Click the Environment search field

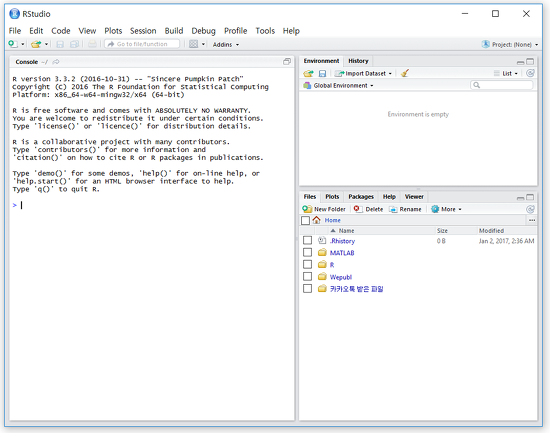click(x=502, y=85)
